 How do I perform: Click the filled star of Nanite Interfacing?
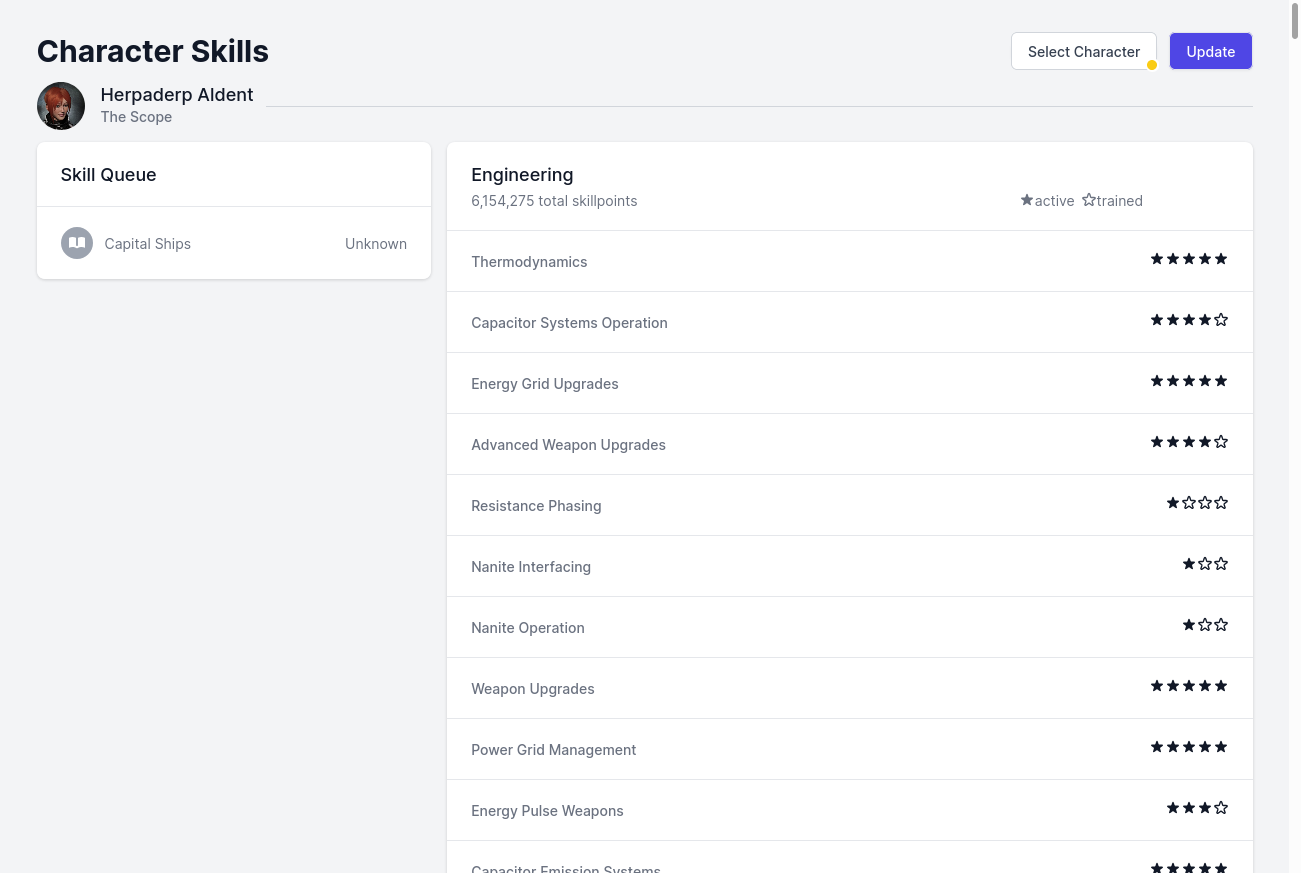1189,564
